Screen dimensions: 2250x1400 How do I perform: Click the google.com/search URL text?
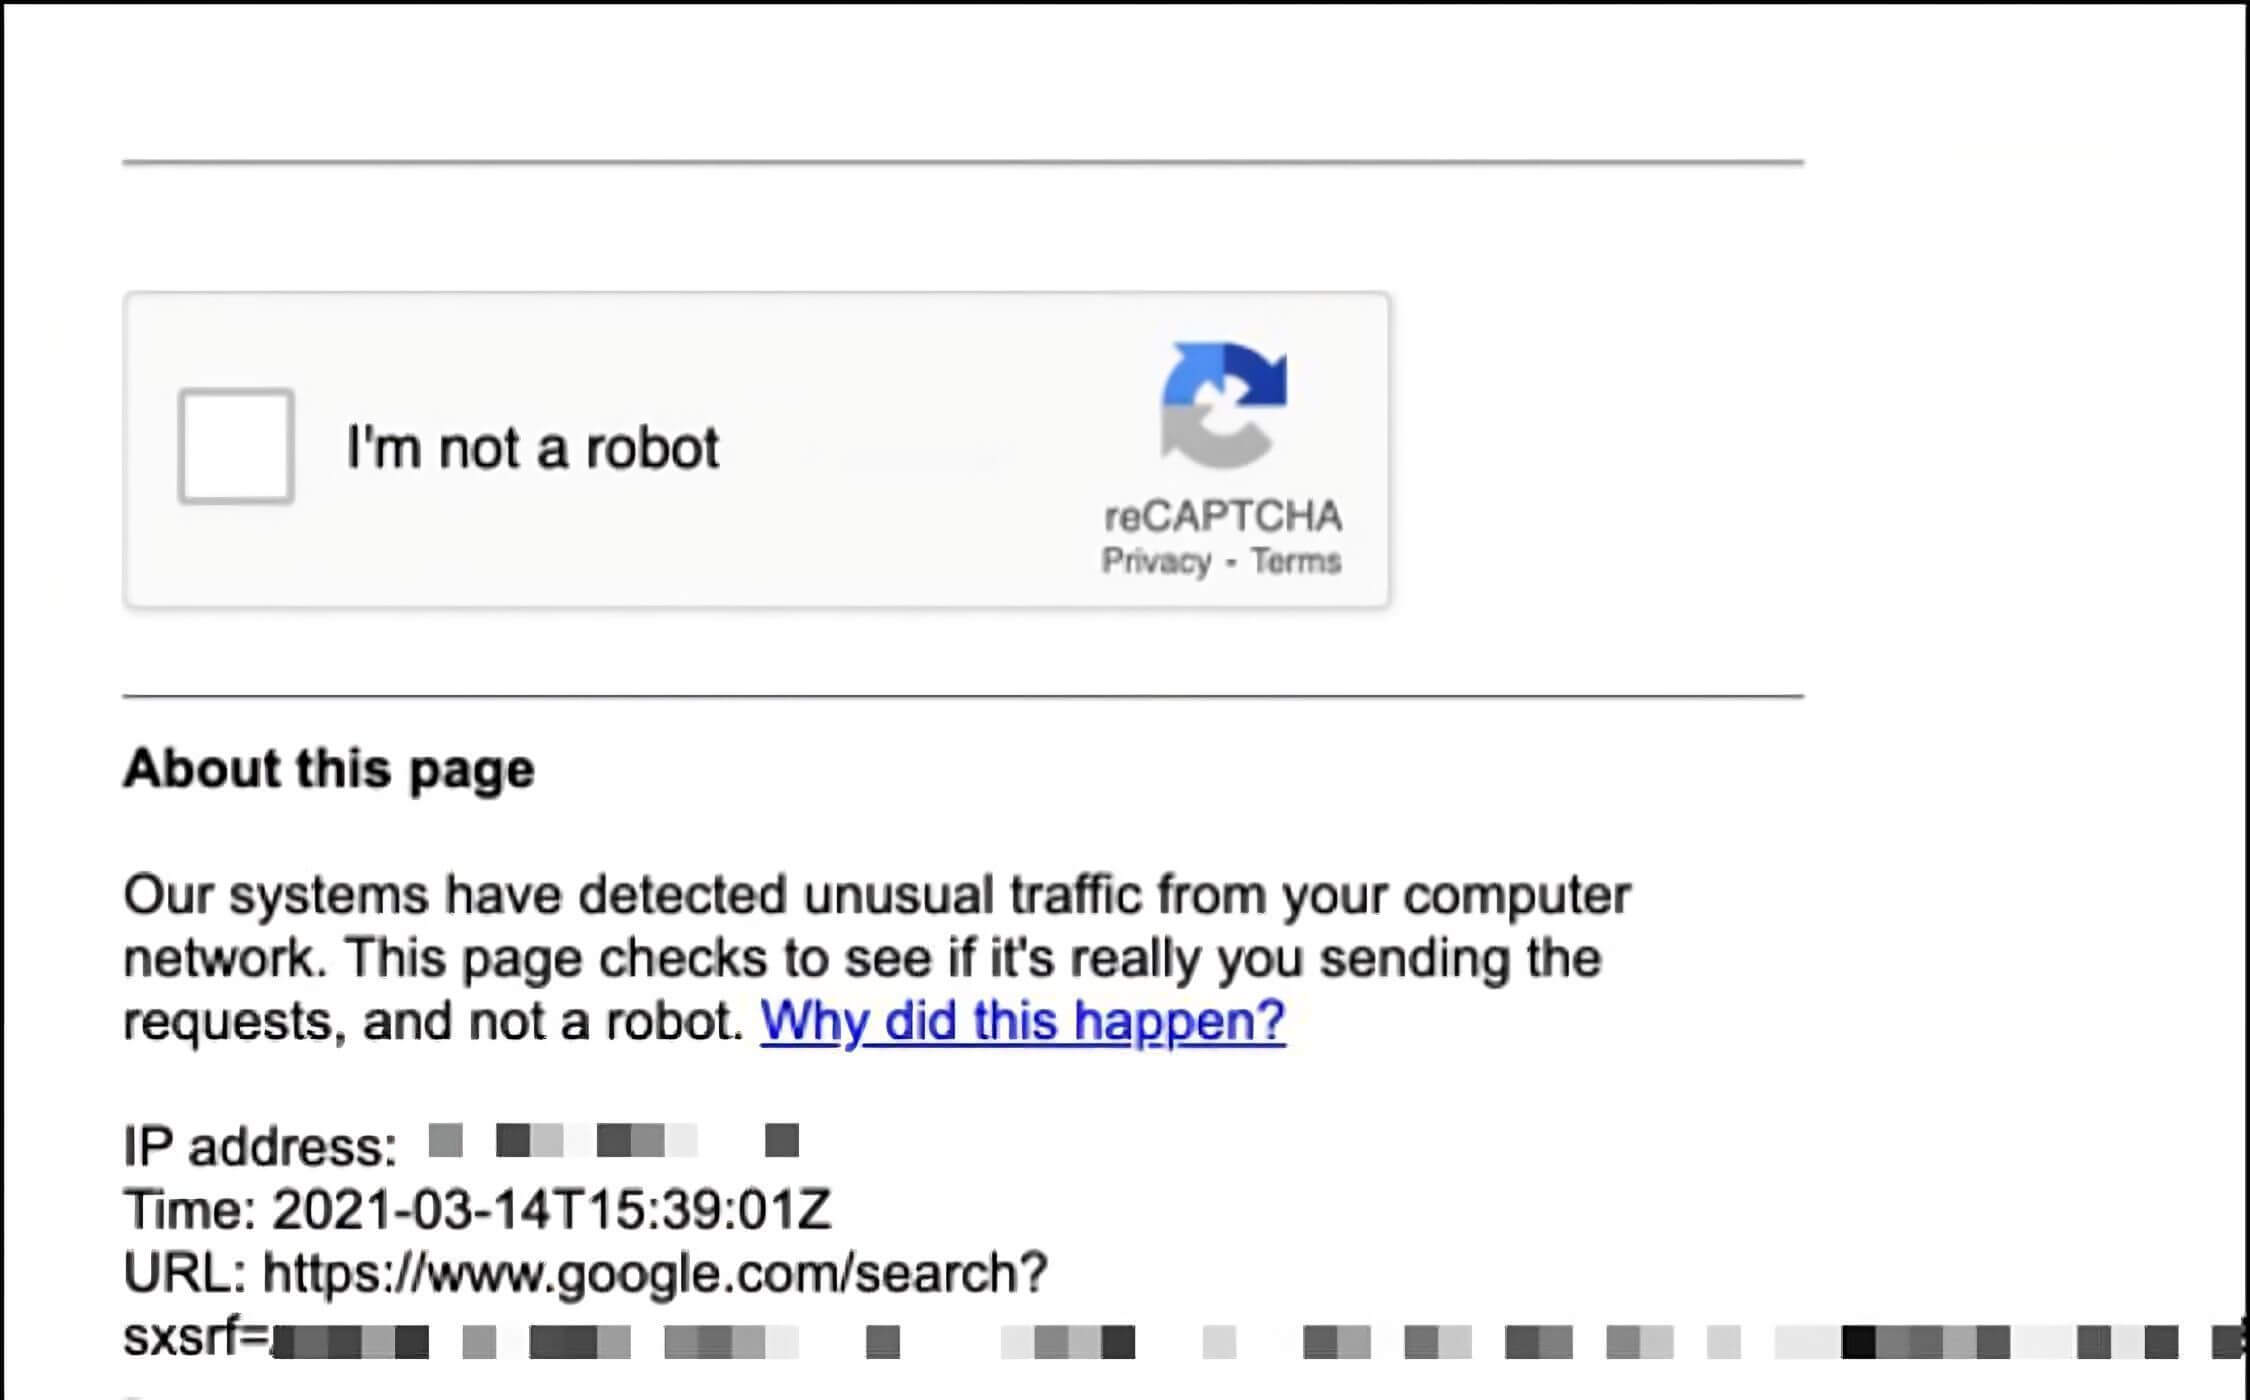click(655, 1273)
